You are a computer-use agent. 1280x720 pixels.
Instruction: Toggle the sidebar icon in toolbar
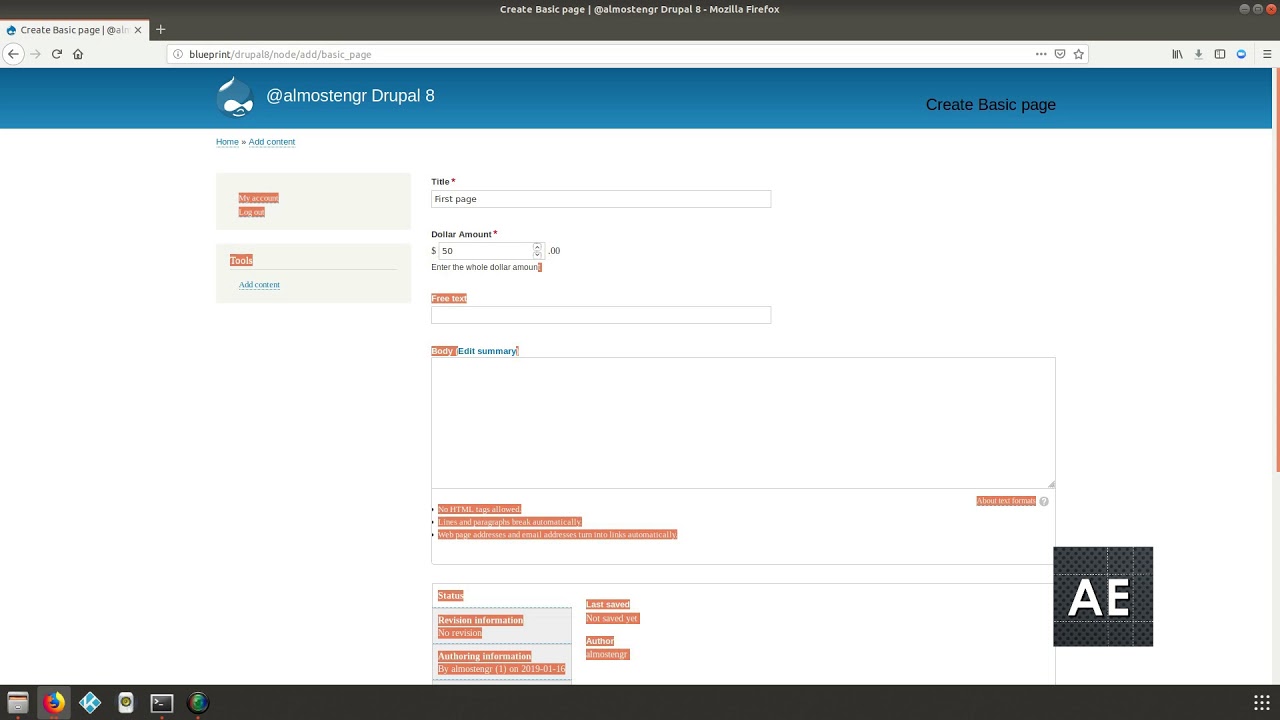click(x=1220, y=54)
